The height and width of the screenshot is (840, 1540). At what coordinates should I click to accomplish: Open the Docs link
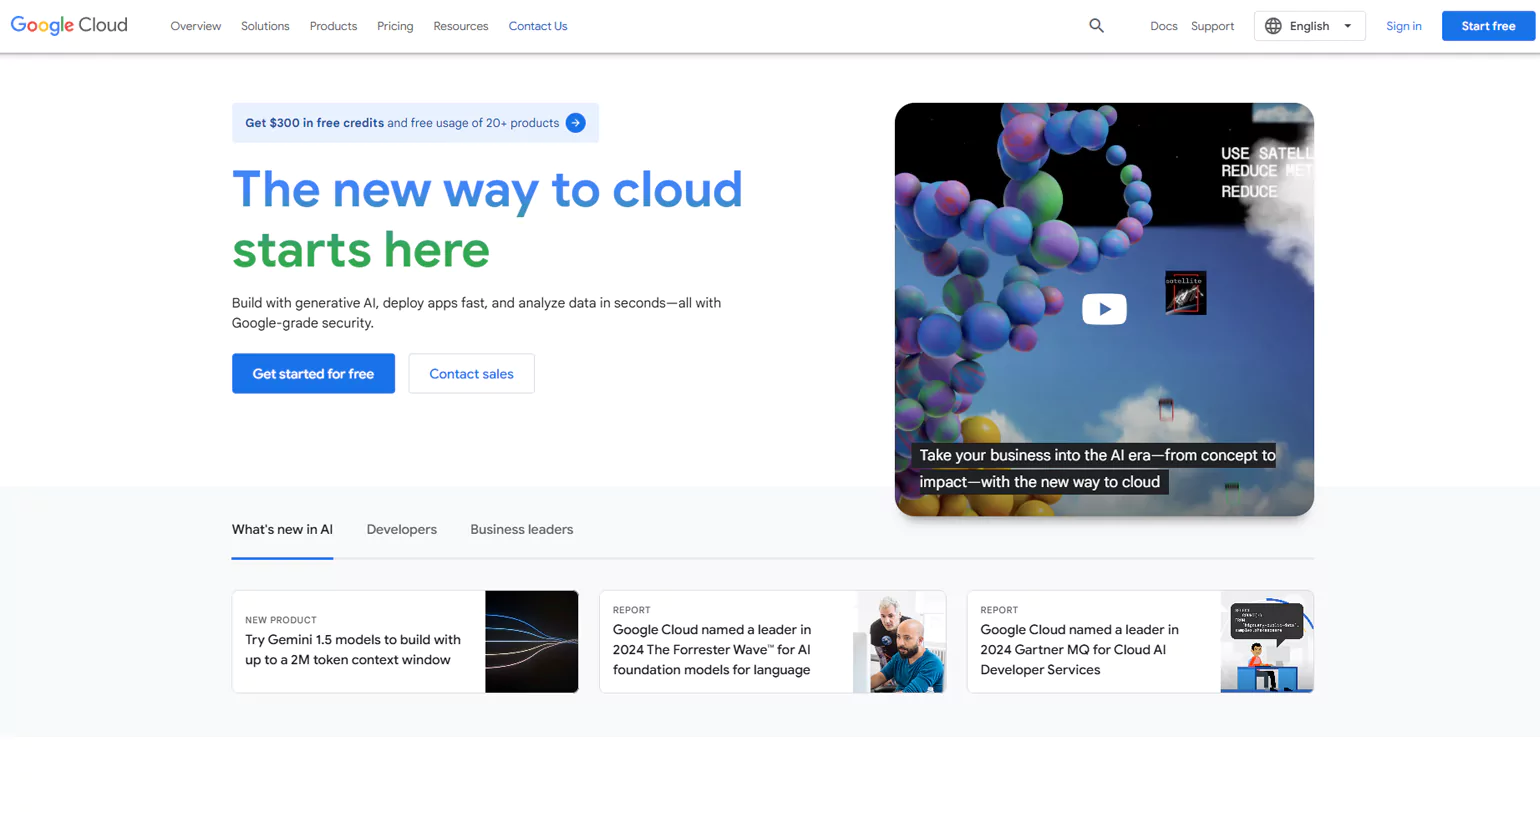pyautogui.click(x=1163, y=25)
